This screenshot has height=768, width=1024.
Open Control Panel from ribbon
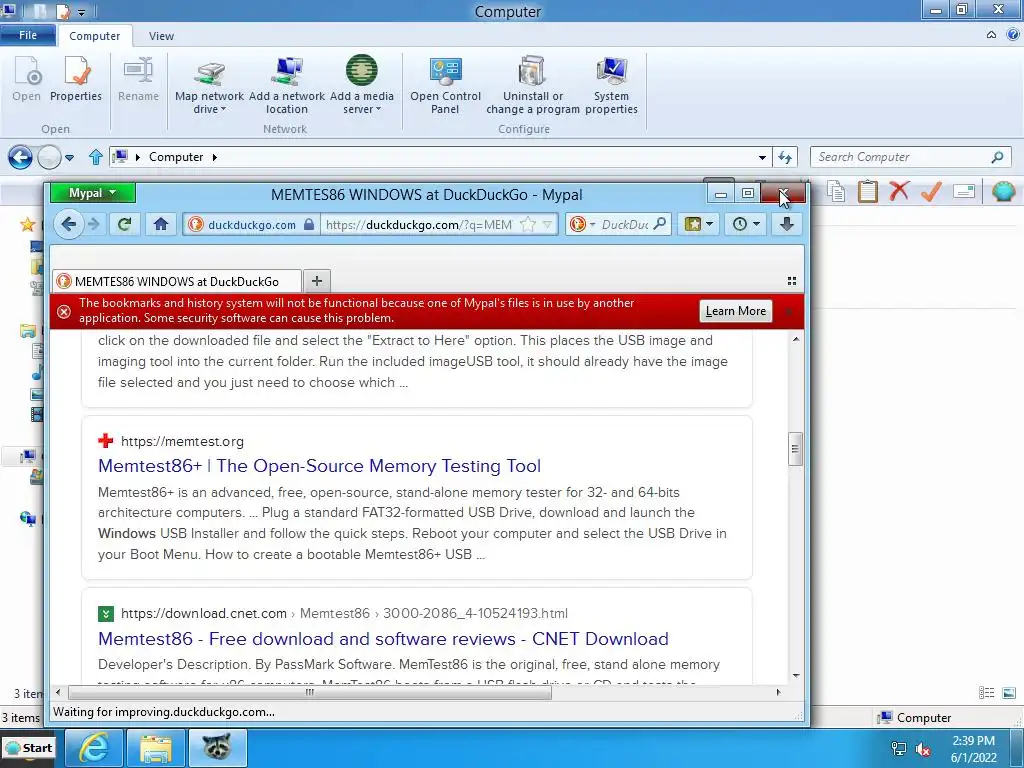pyautogui.click(x=445, y=85)
